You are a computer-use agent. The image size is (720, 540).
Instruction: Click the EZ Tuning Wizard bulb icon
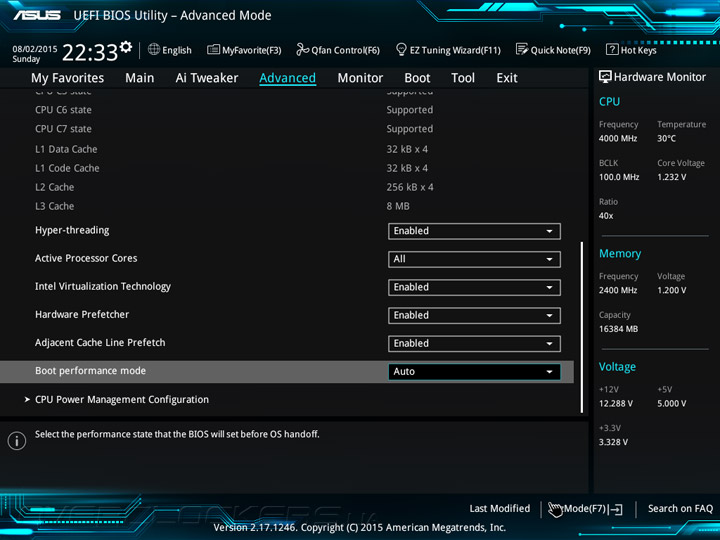(x=401, y=49)
